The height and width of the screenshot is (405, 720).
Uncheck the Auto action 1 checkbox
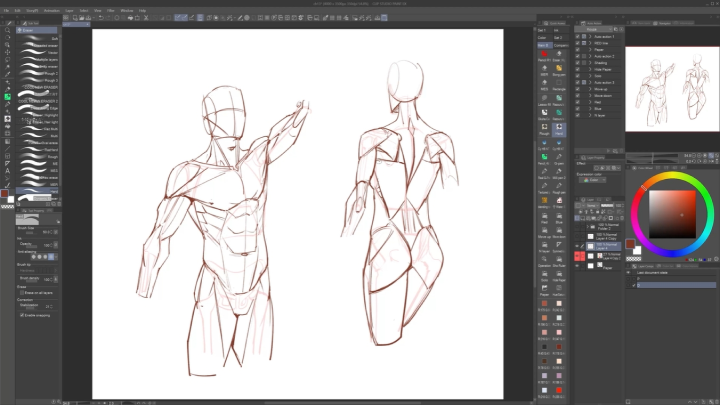[578, 36]
